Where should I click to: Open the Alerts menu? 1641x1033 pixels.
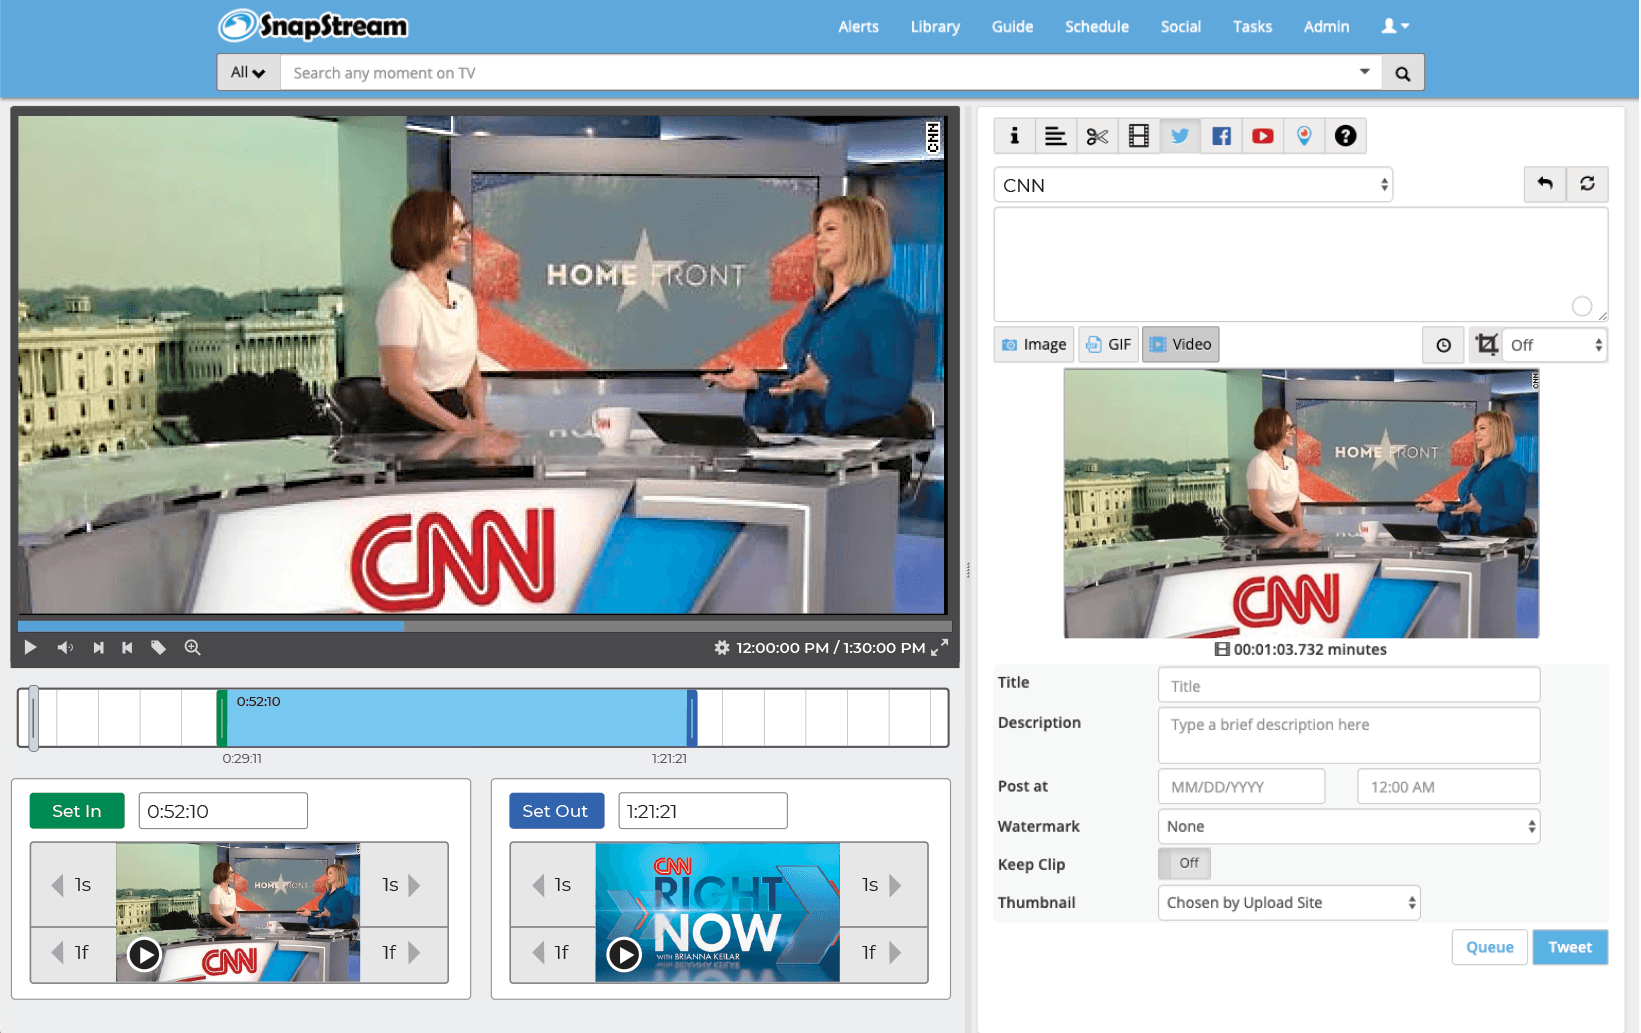tap(858, 27)
